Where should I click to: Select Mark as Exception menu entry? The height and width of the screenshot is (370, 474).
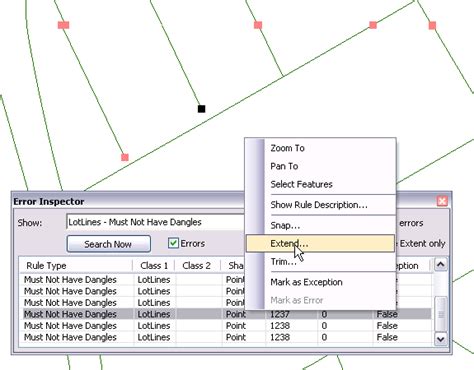coord(306,282)
